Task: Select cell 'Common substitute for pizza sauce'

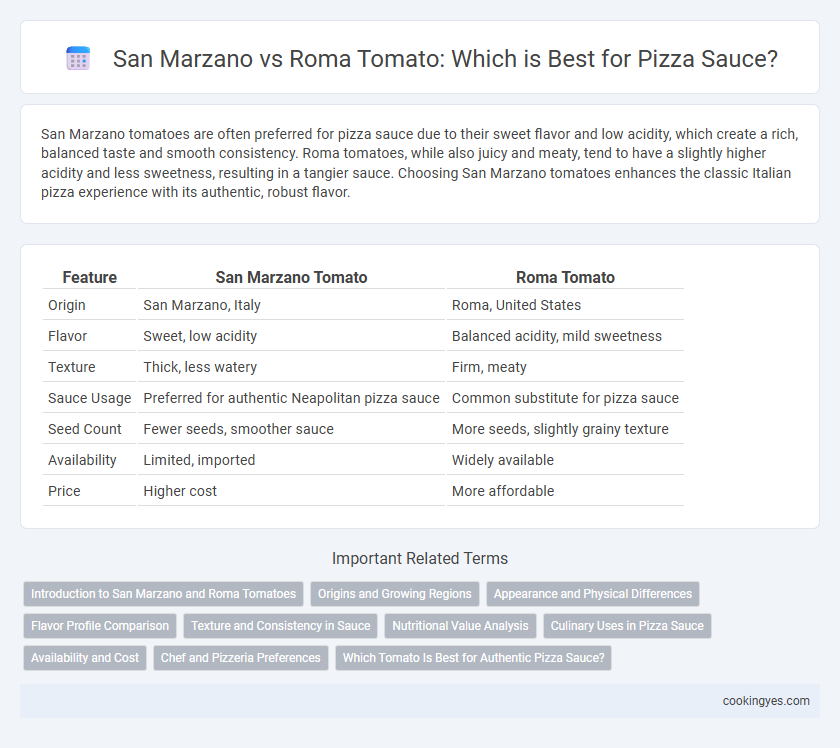Action: click(565, 398)
